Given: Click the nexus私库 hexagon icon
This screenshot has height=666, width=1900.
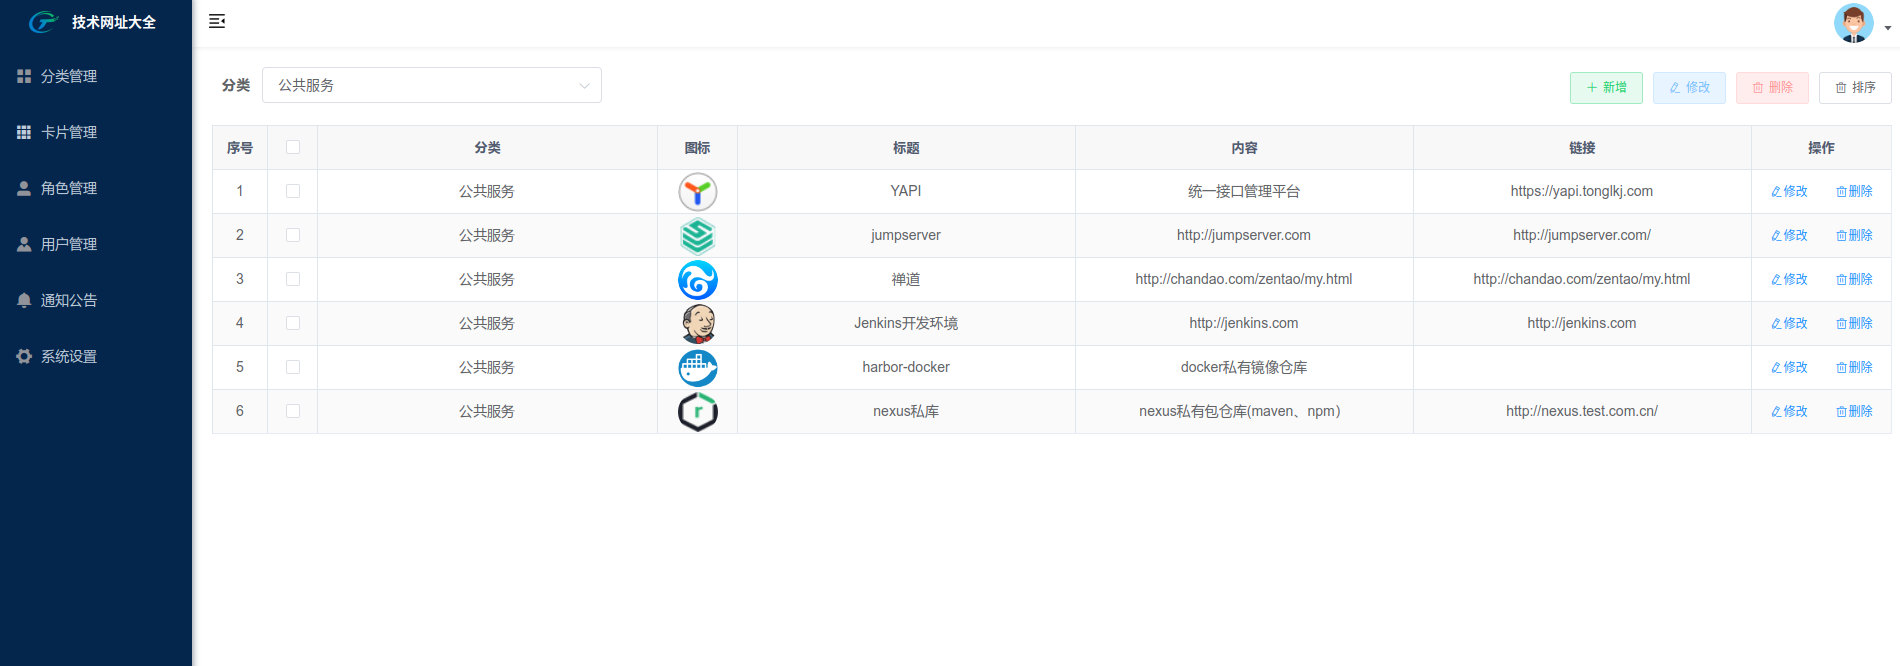Looking at the screenshot, I should click(x=697, y=412).
